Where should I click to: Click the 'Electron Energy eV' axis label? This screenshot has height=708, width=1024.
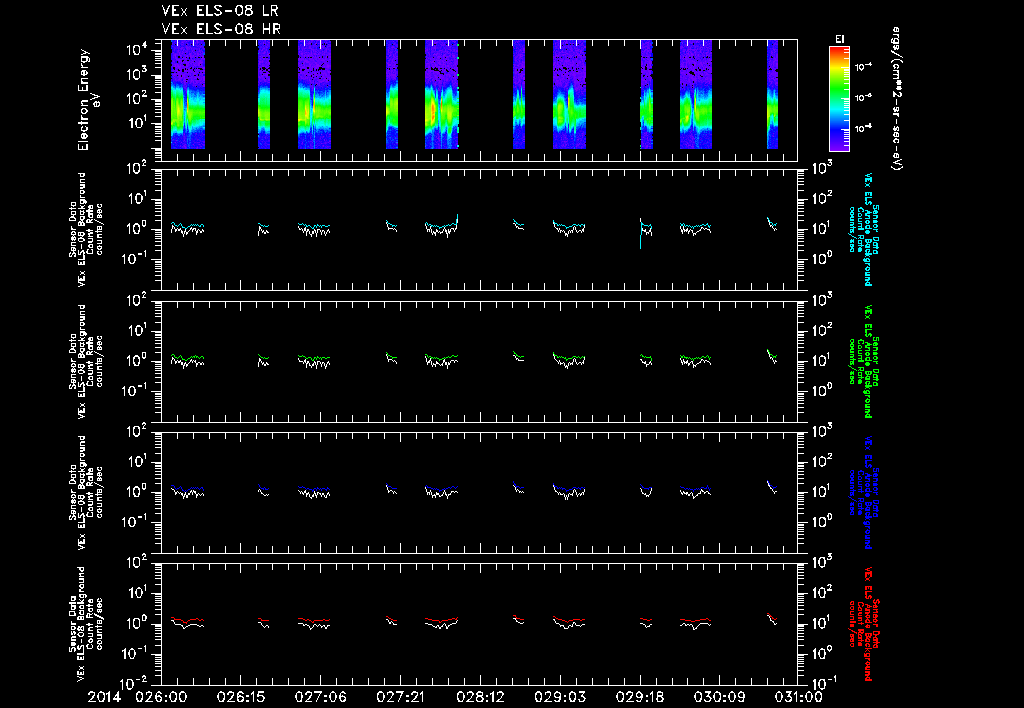[x=88, y=99]
